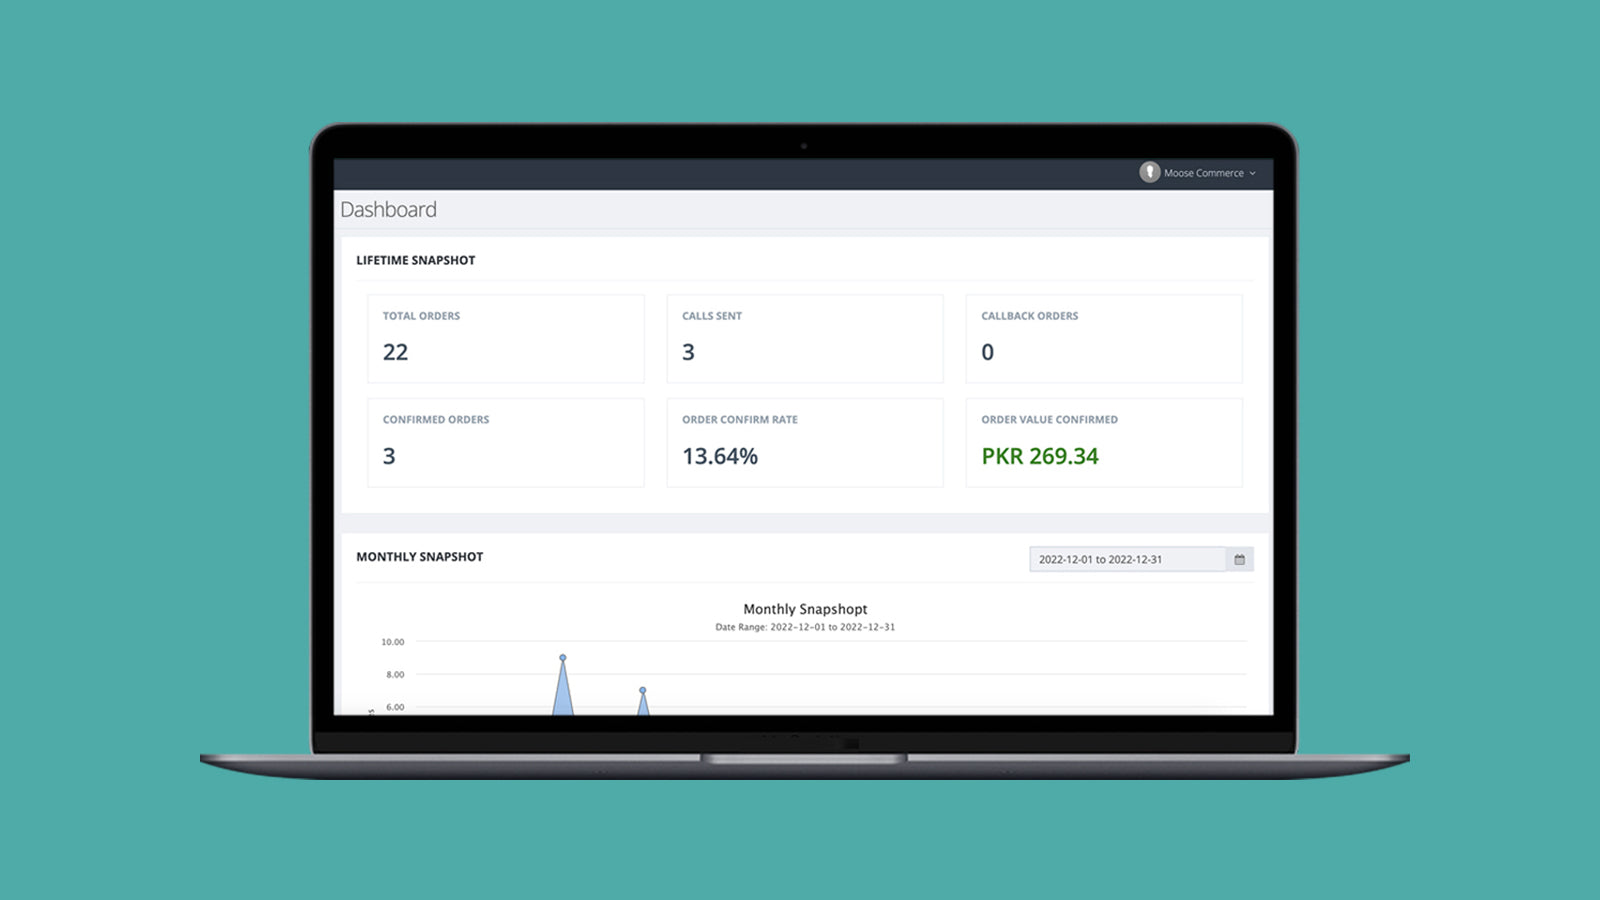Select the Confirmed Orders card
This screenshot has width=1600, height=900.
coord(506,443)
